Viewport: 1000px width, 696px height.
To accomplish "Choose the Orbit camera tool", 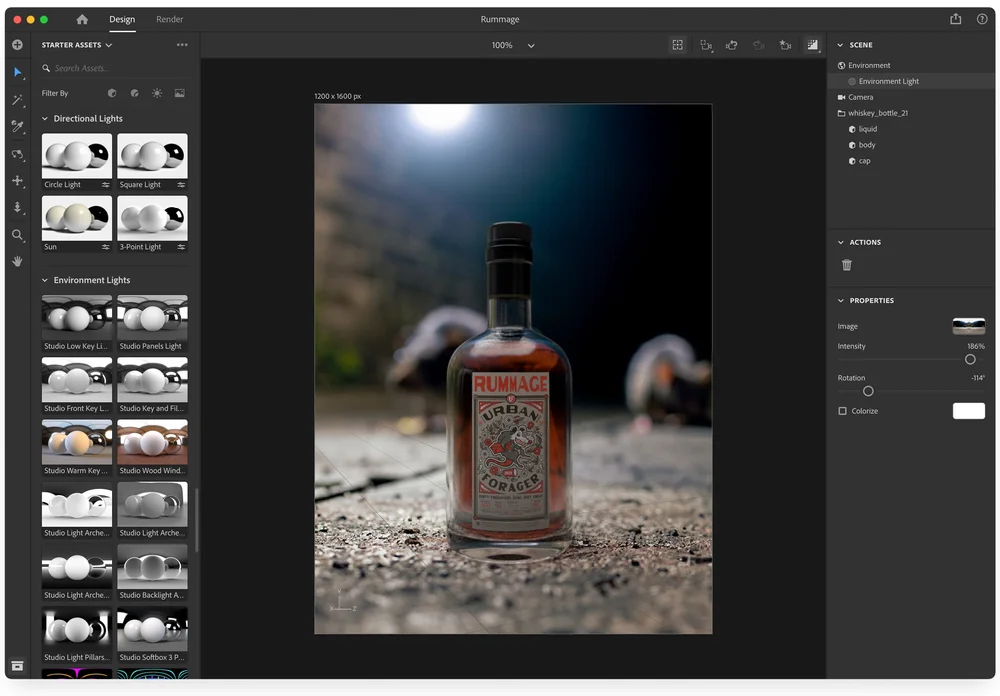I will (x=18, y=154).
